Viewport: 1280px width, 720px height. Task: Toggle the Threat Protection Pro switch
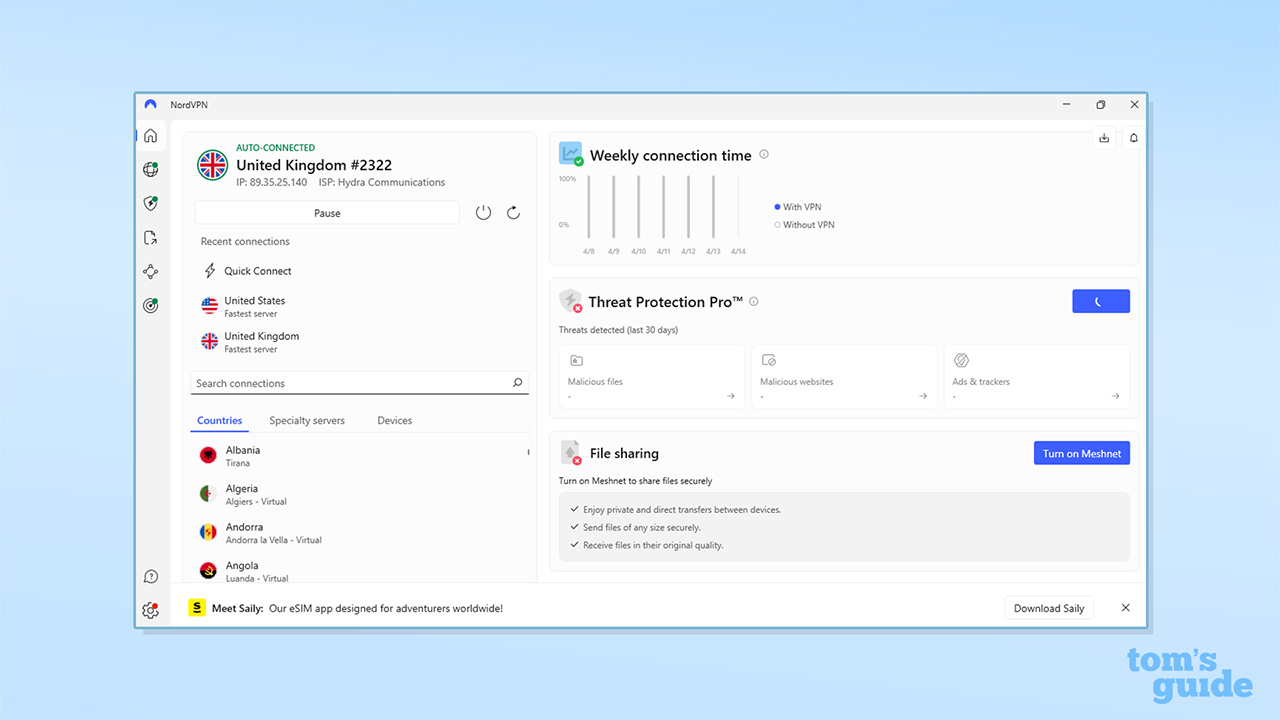point(1101,301)
